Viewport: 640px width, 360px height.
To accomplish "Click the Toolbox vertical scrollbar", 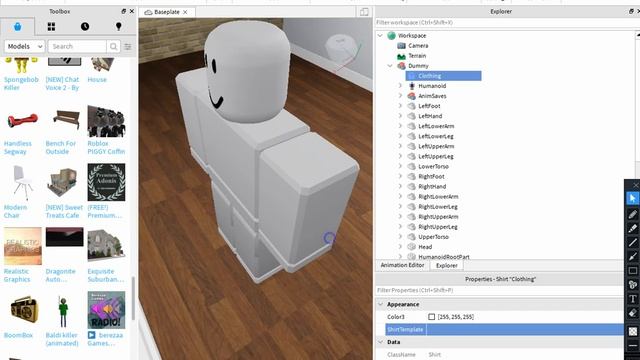I will (133, 299).
